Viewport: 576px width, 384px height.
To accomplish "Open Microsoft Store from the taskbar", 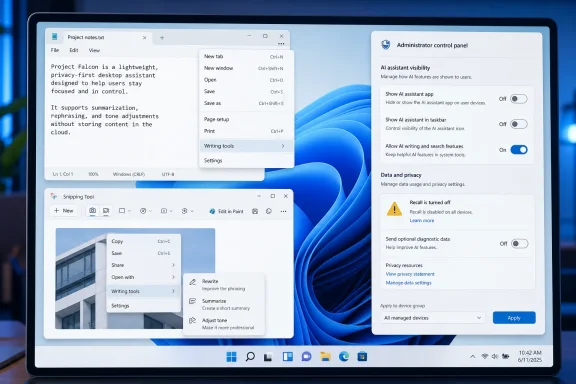I will tap(362, 356).
